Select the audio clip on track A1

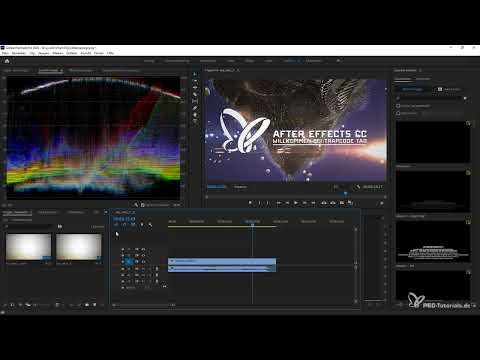click(222, 268)
